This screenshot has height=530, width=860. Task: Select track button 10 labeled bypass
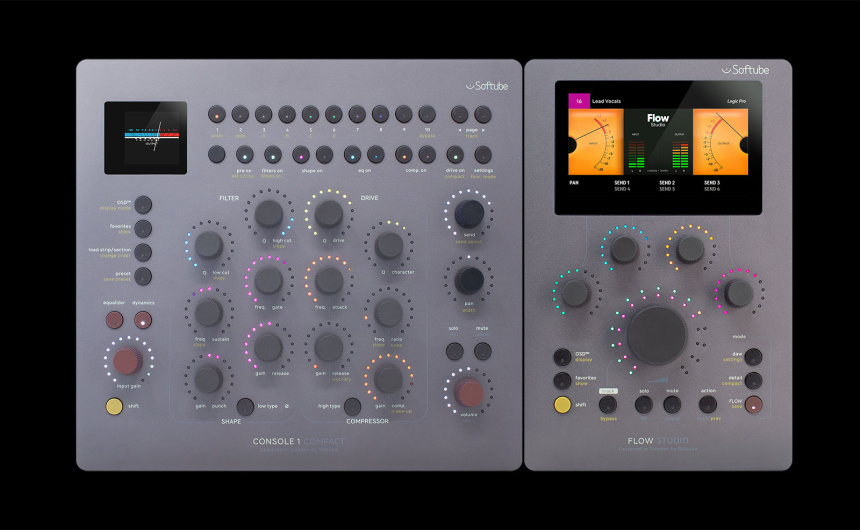pyautogui.click(x=427, y=115)
